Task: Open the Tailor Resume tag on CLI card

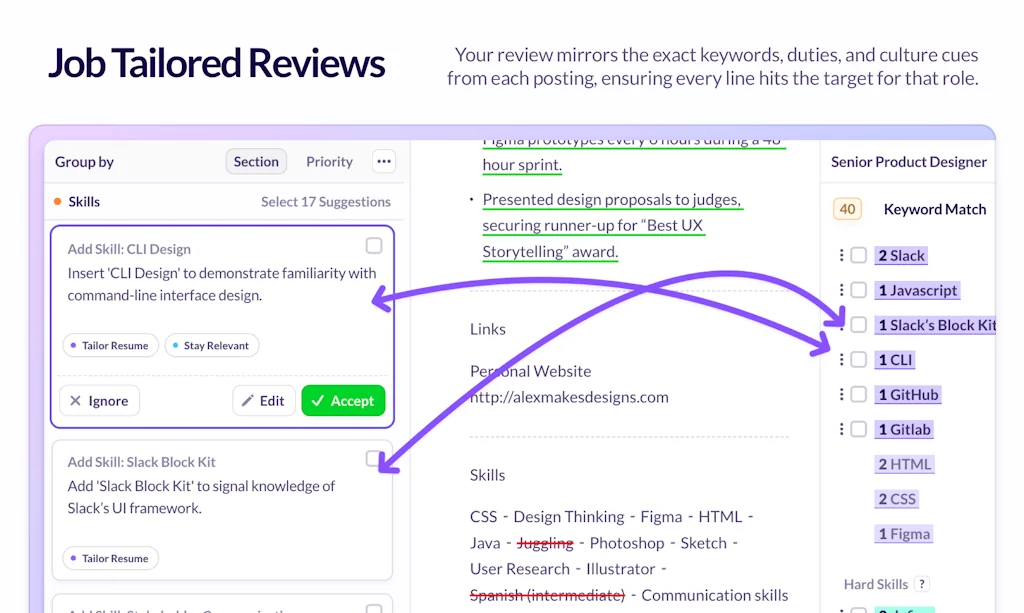Action: tap(108, 346)
